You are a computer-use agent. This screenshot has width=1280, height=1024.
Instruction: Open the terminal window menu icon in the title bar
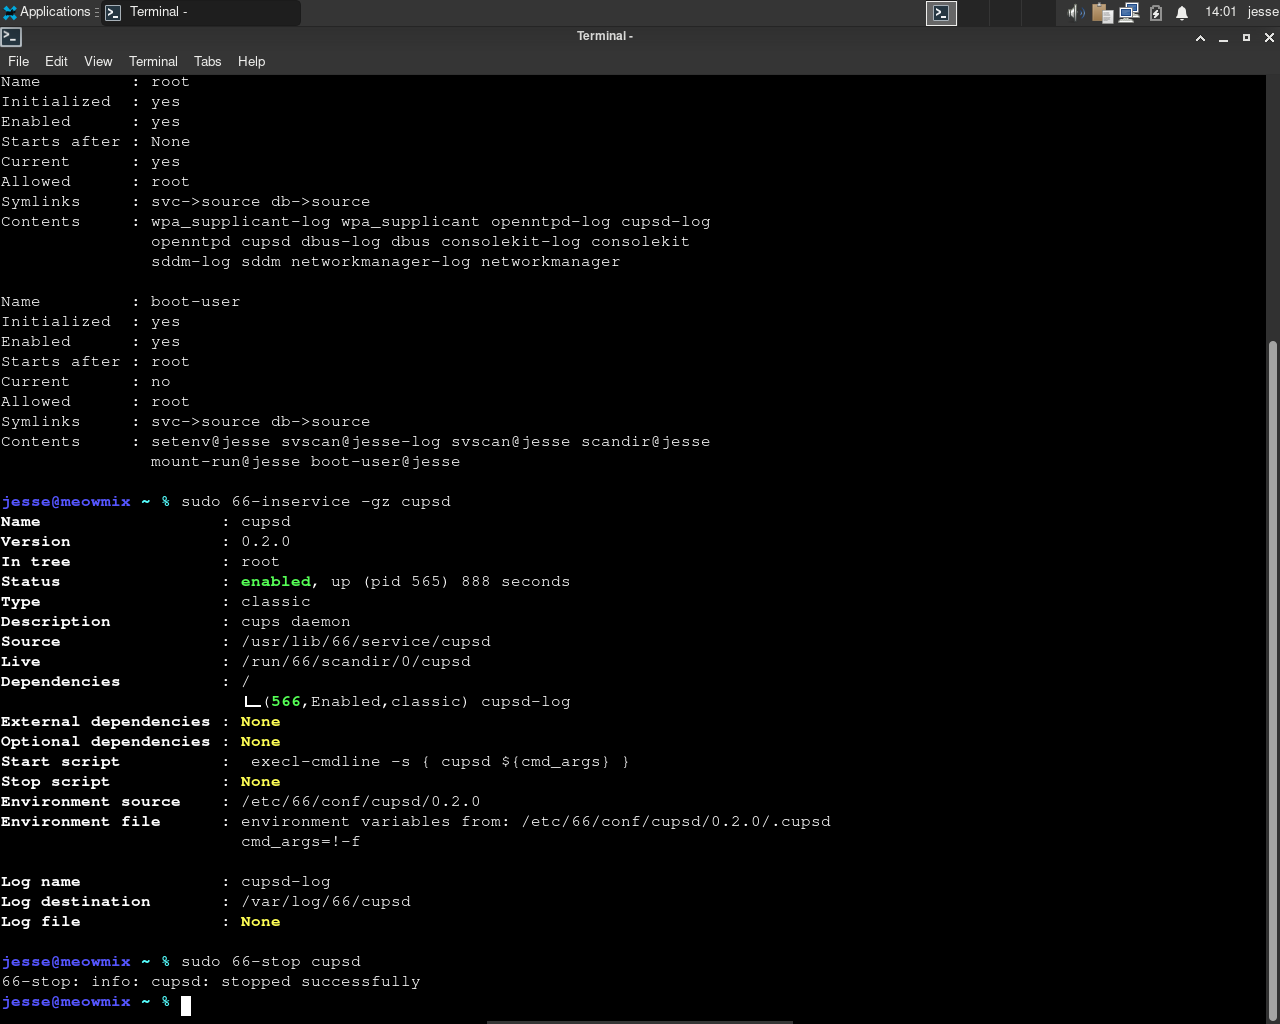pyautogui.click(x=12, y=37)
